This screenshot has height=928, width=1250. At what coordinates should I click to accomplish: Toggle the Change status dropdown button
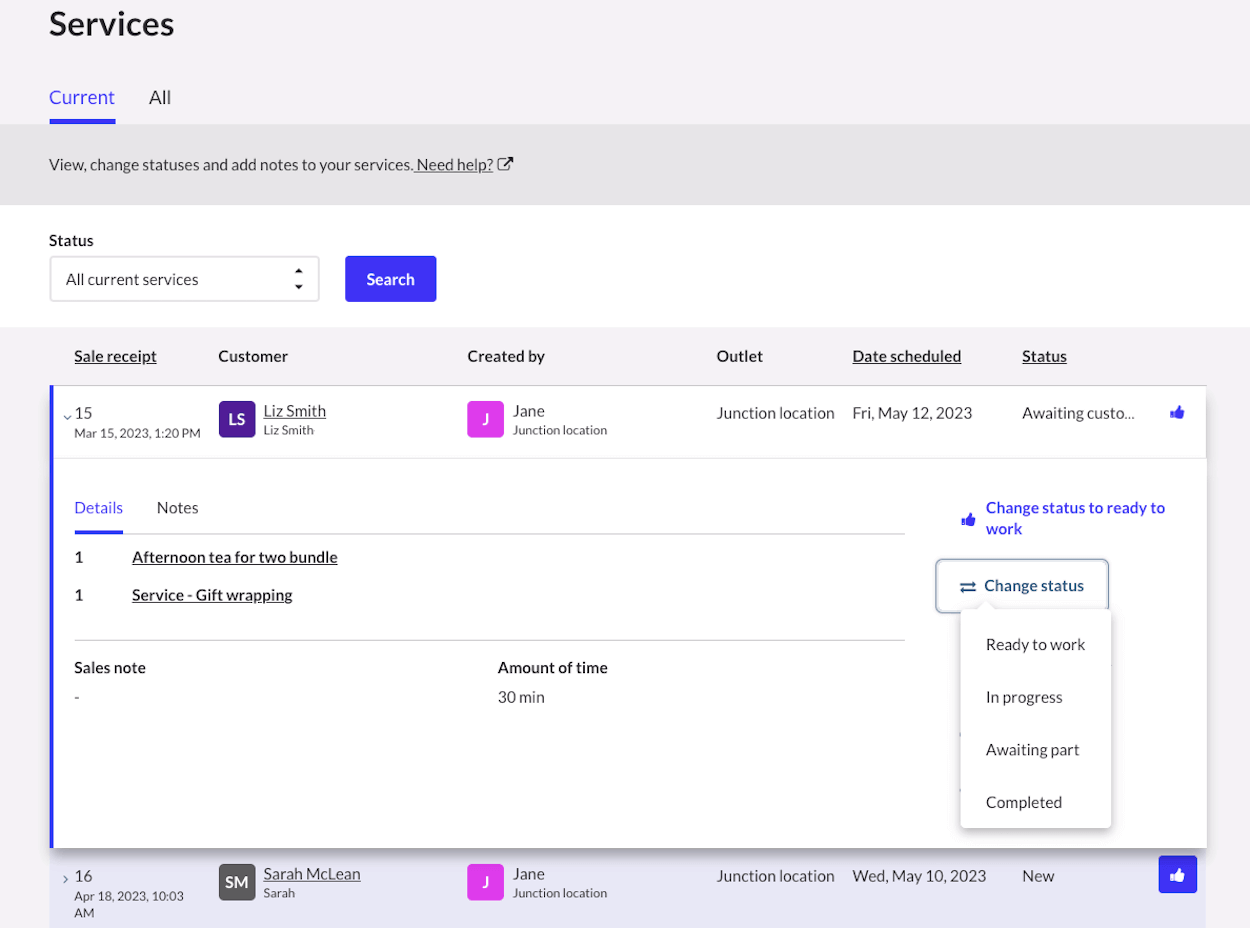pyautogui.click(x=1021, y=586)
